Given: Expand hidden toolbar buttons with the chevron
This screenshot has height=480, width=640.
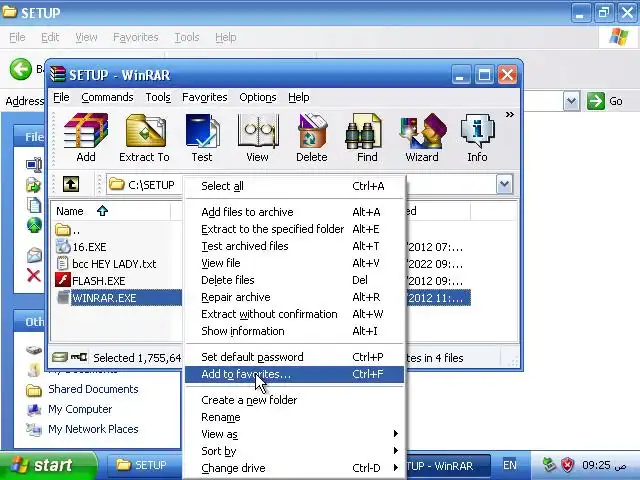Looking at the screenshot, I should (509, 115).
